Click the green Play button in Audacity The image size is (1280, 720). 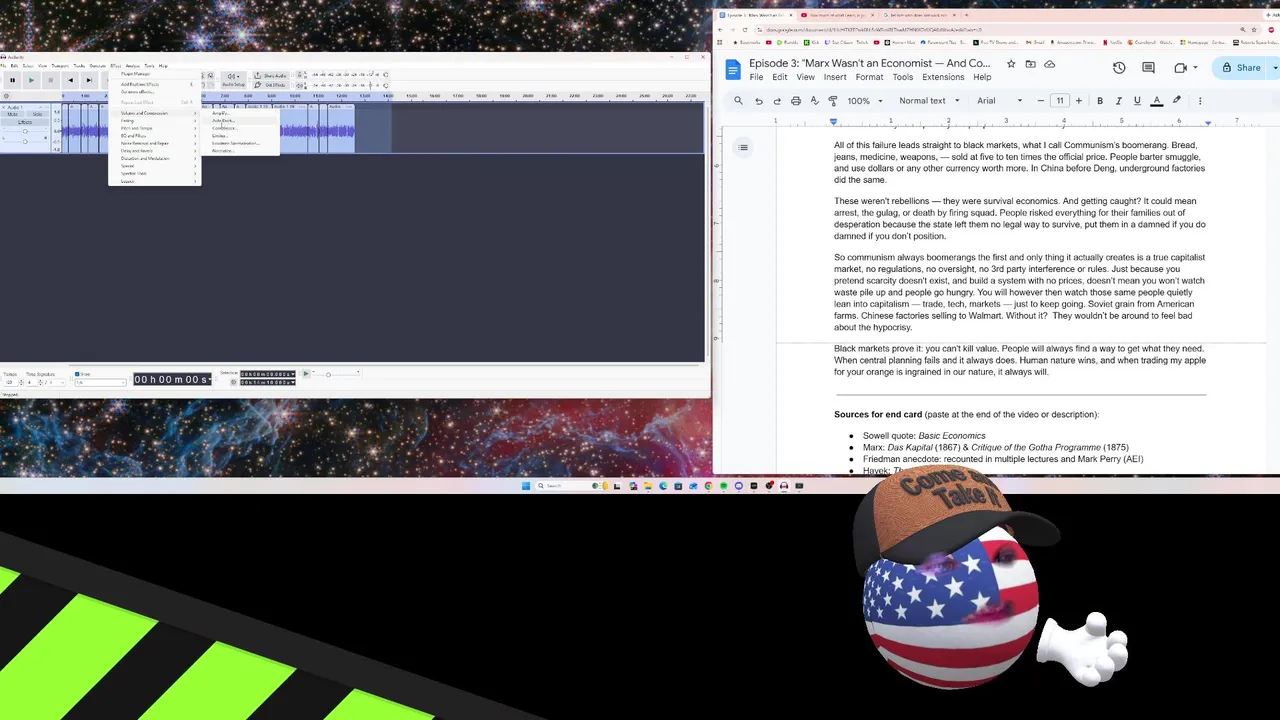tap(31, 80)
